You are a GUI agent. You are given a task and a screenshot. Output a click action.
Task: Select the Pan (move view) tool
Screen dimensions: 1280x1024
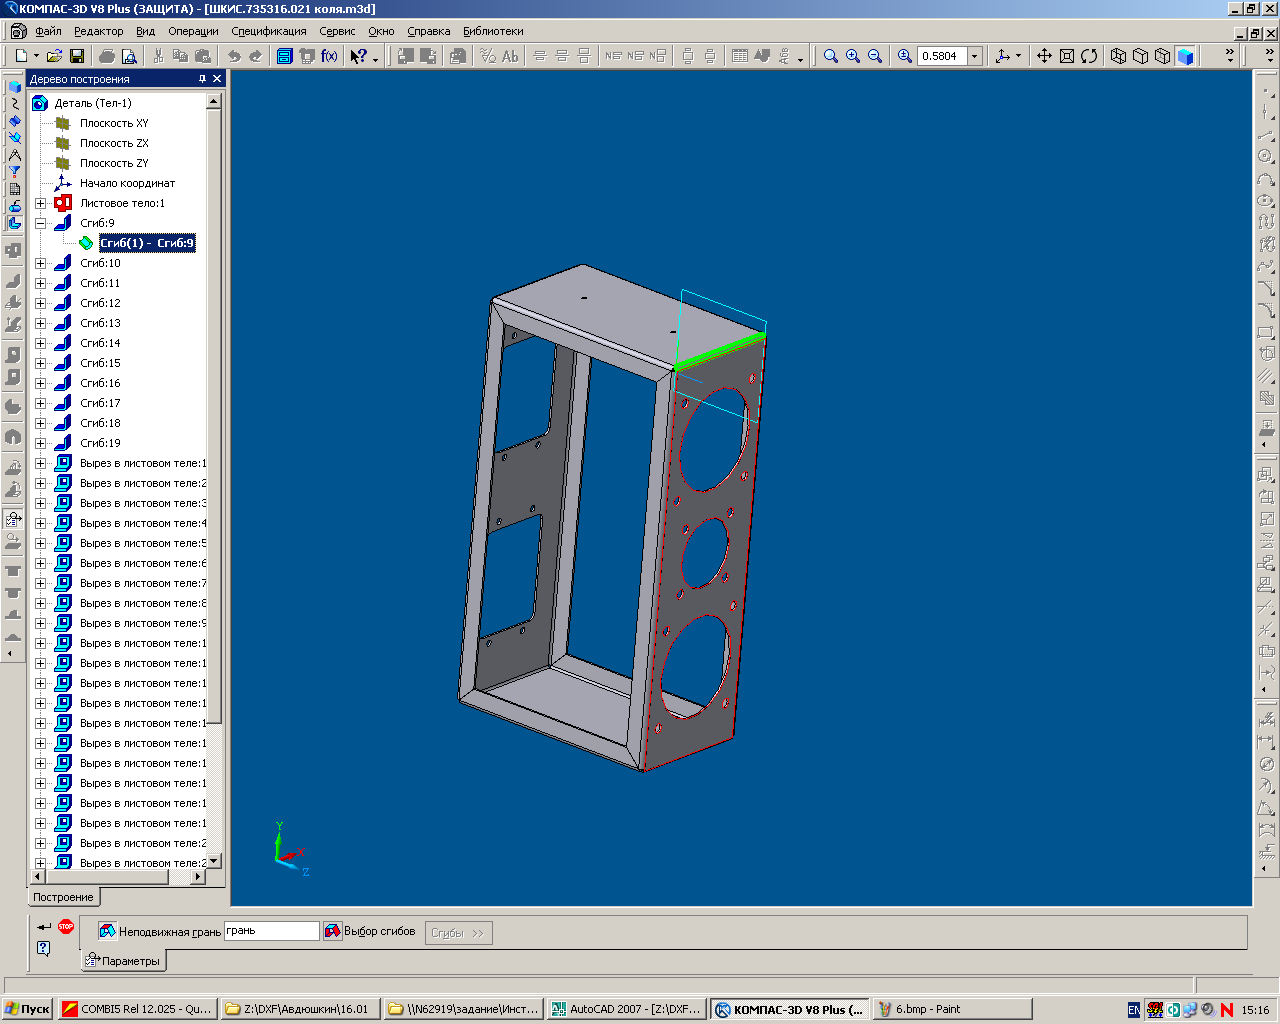pos(1044,56)
